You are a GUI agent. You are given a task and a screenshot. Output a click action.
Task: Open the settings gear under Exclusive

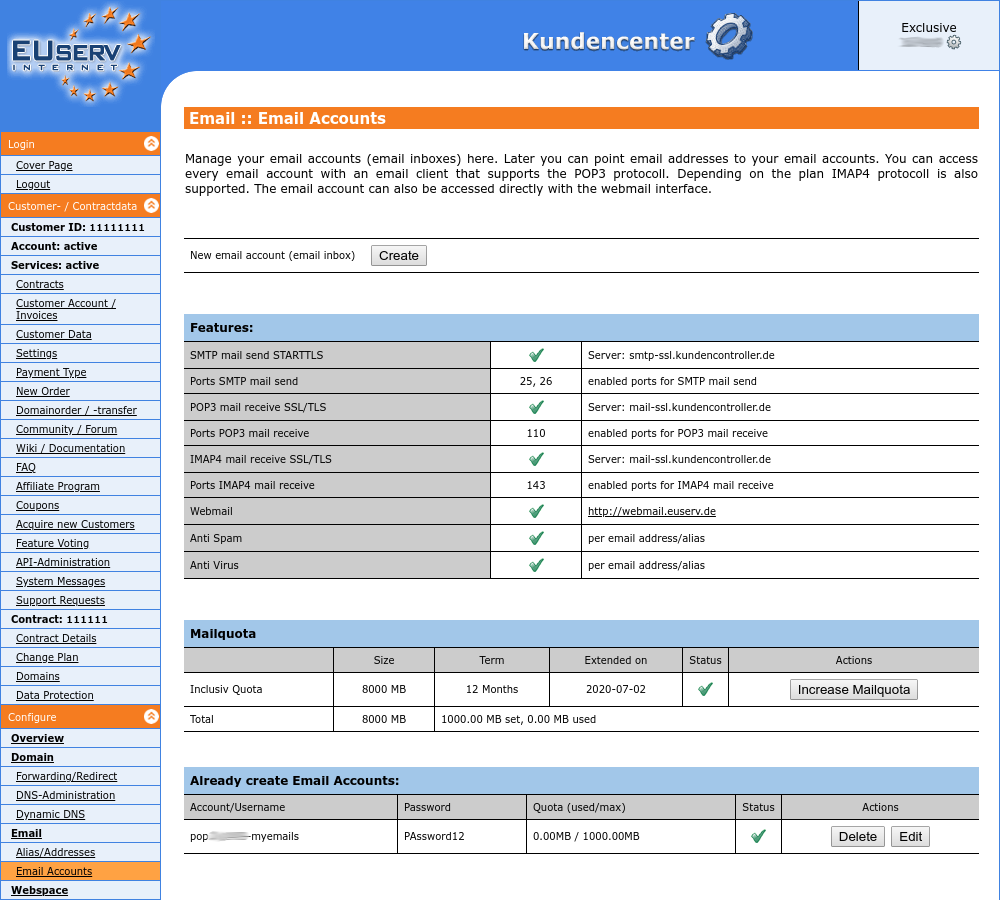pos(953,43)
